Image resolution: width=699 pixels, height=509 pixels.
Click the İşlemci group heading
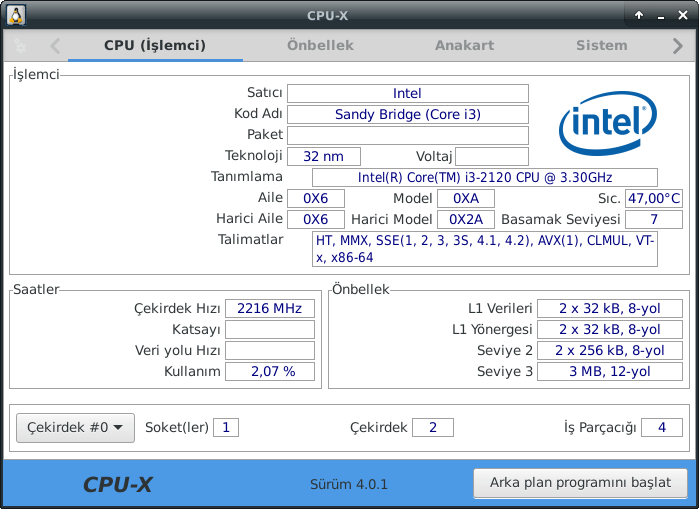click(x=36, y=74)
